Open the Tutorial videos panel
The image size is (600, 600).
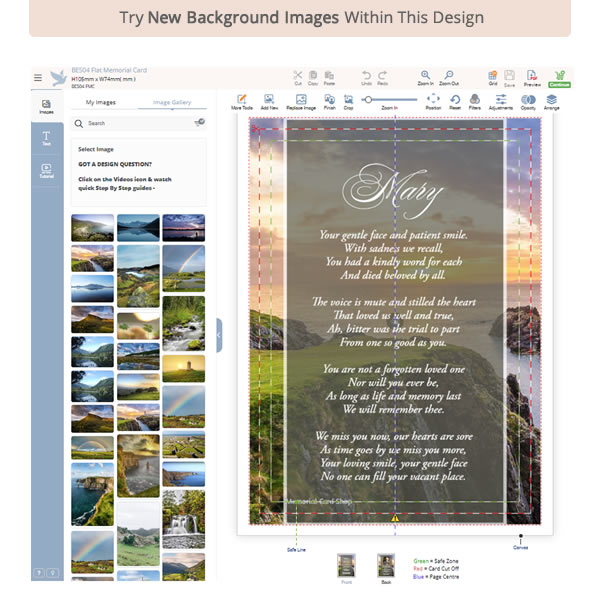46,170
